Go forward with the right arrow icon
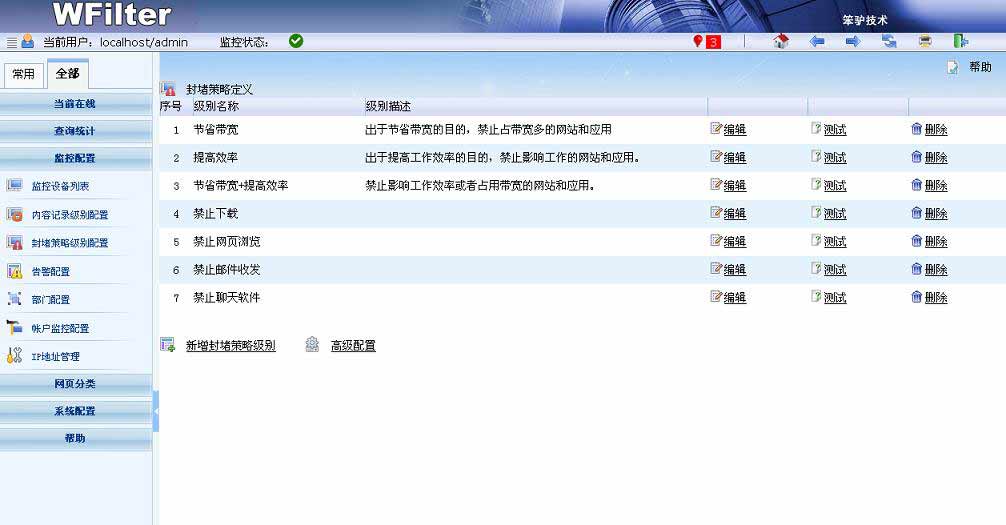The width and height of the screenshot is (1006, 525). click(x=853, y=41)
